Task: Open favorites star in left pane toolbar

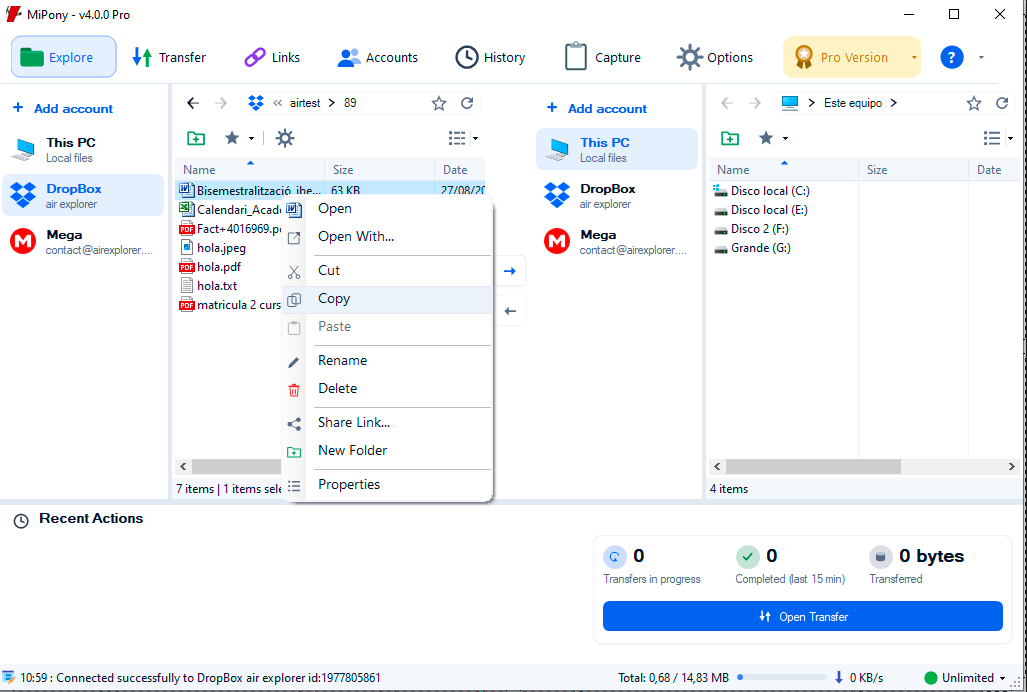Action: coord(232,138)
